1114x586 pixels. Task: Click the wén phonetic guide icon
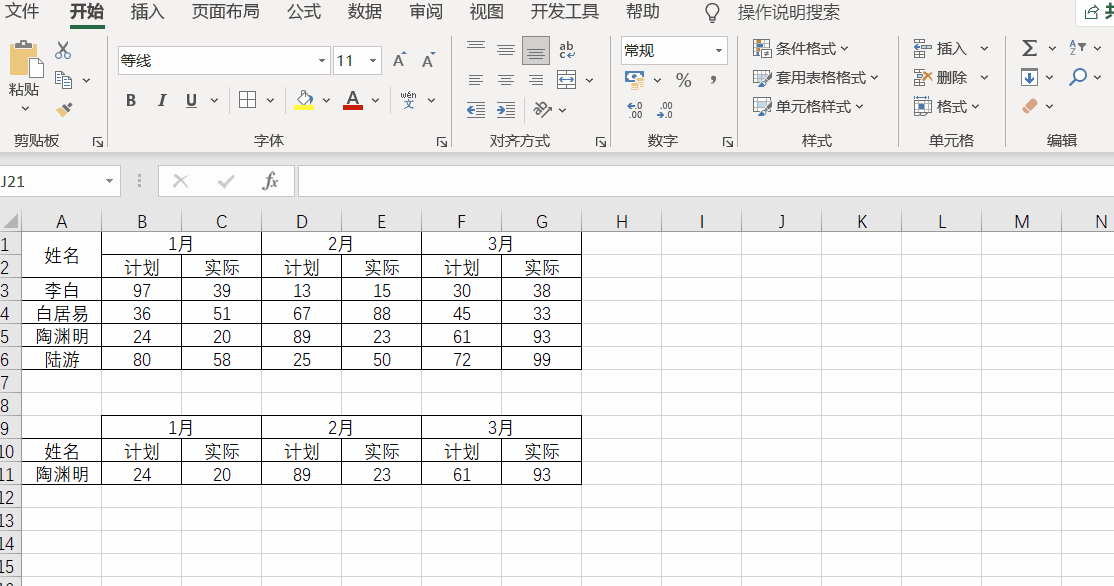(x=409, y=100)
